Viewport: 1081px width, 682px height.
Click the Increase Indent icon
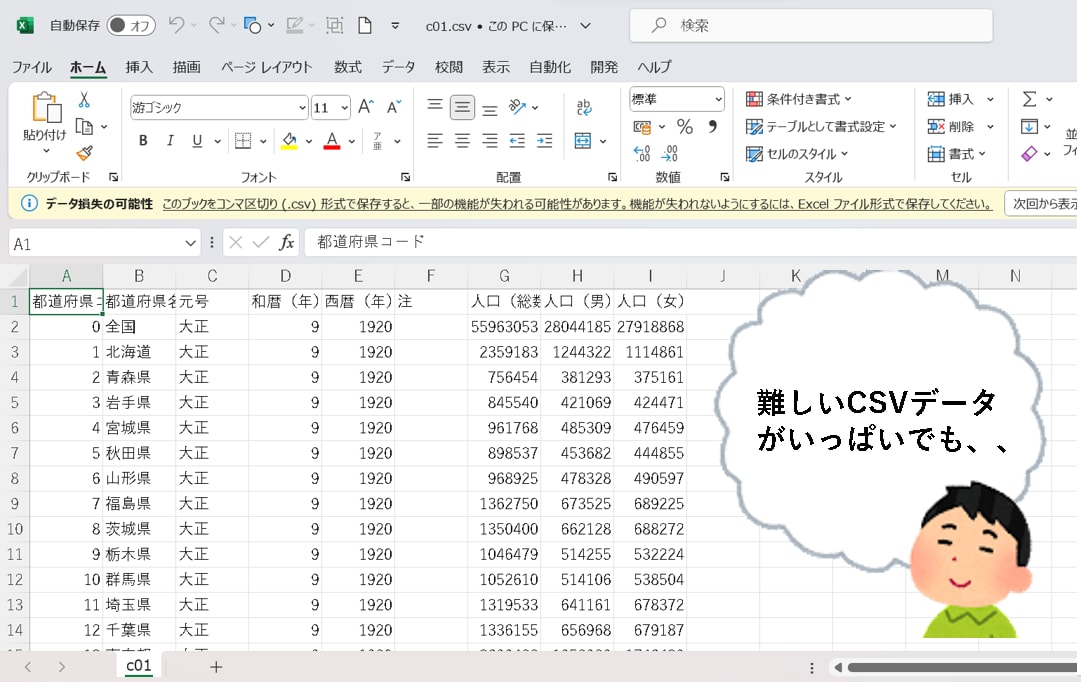coord(545,141)
